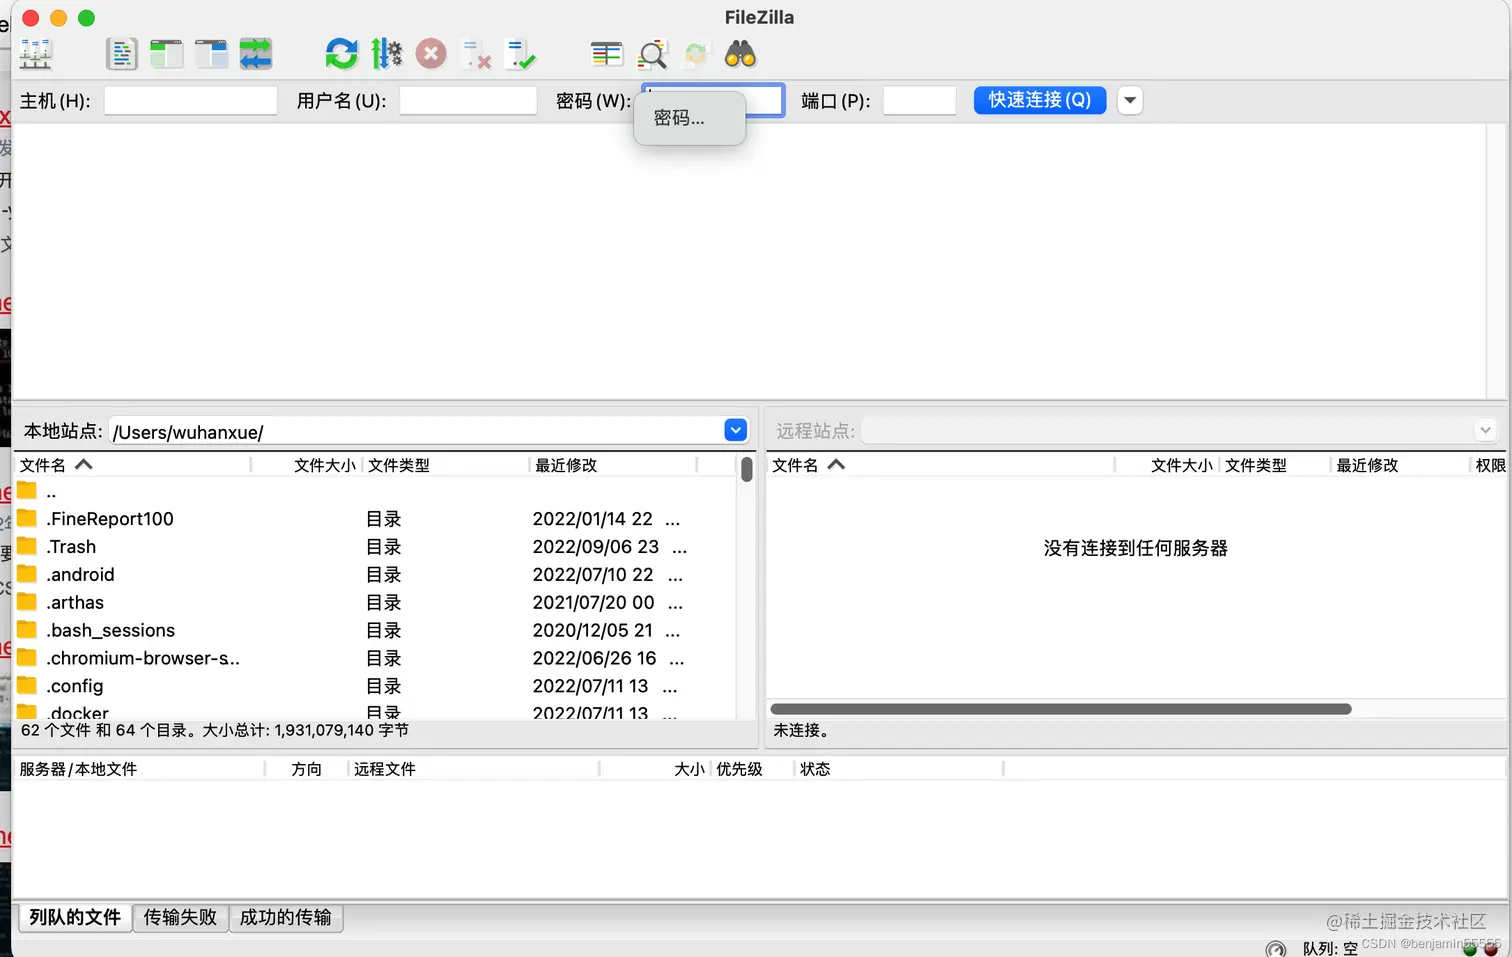Click the 状态 queue column header
This screenshot has height=957, width=1512.
(x=899, y=769)
